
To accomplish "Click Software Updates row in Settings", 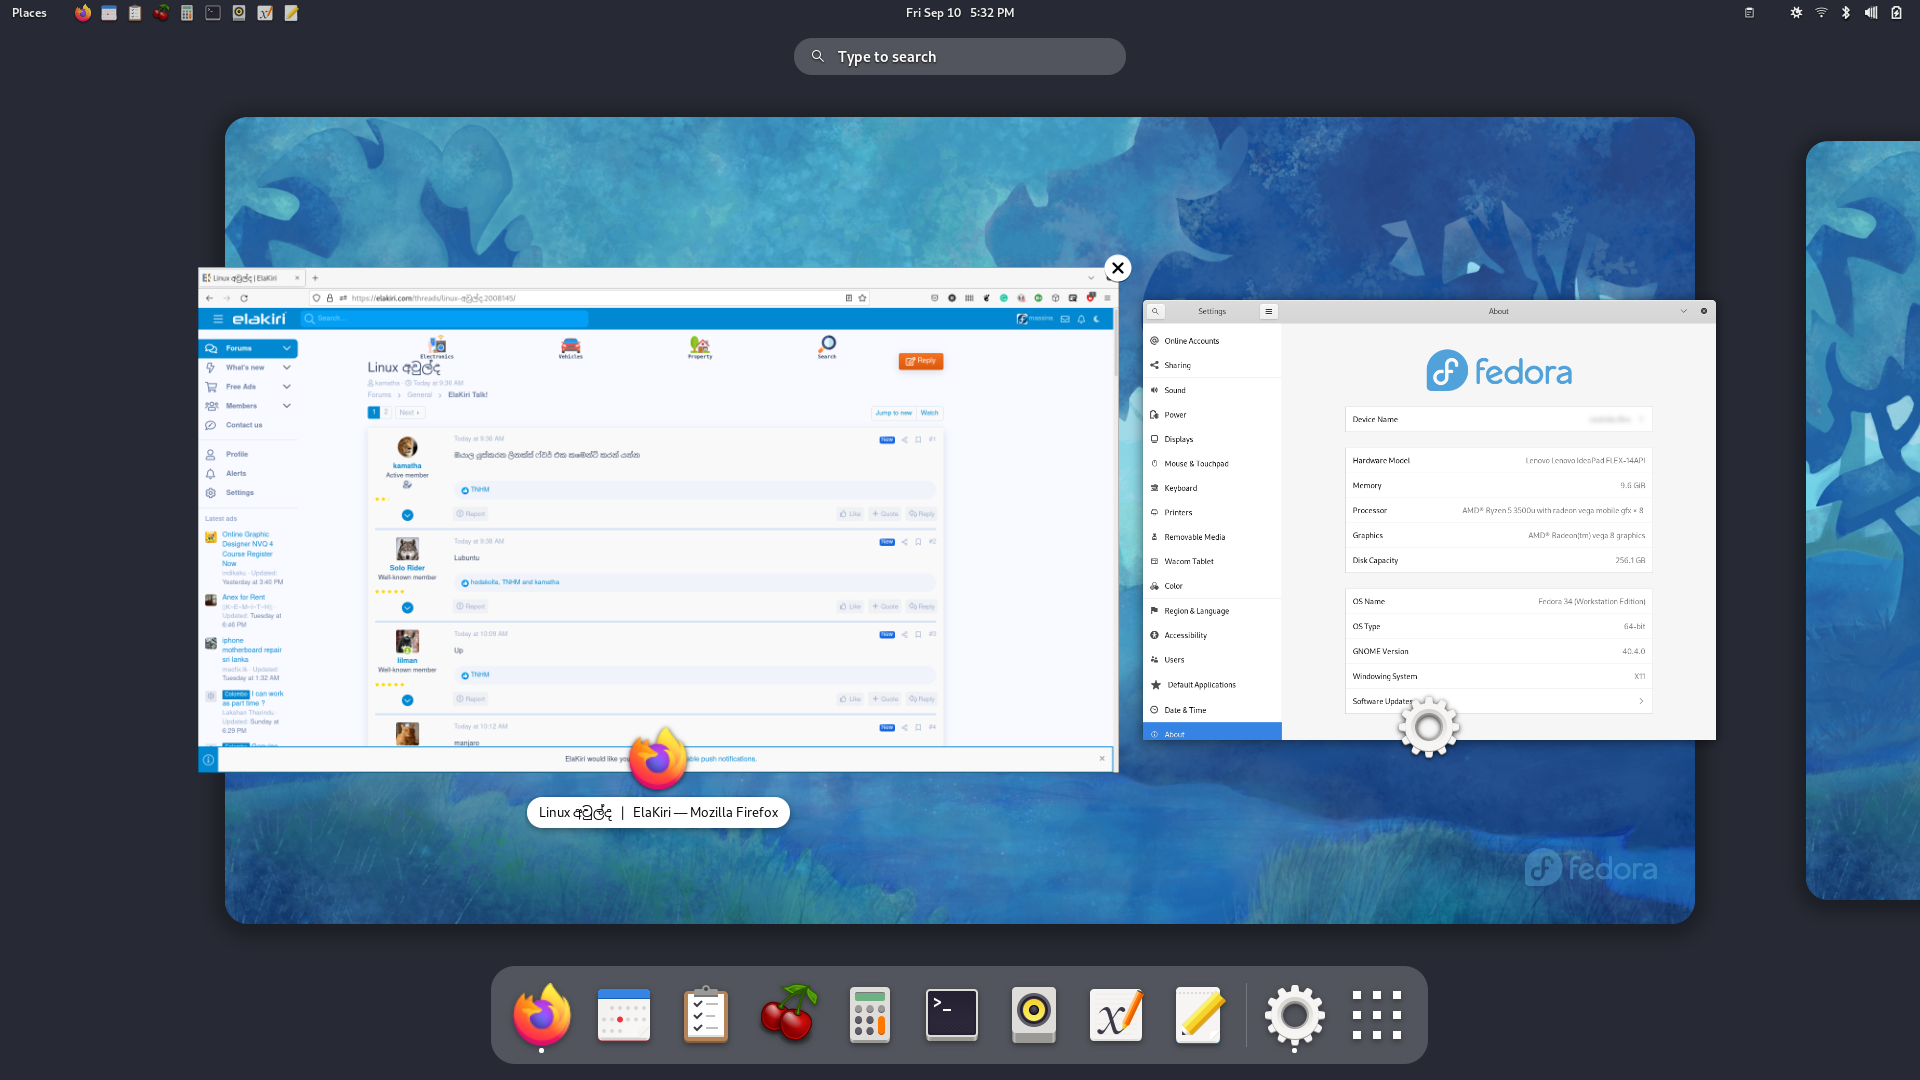I will coord(1498,701).
